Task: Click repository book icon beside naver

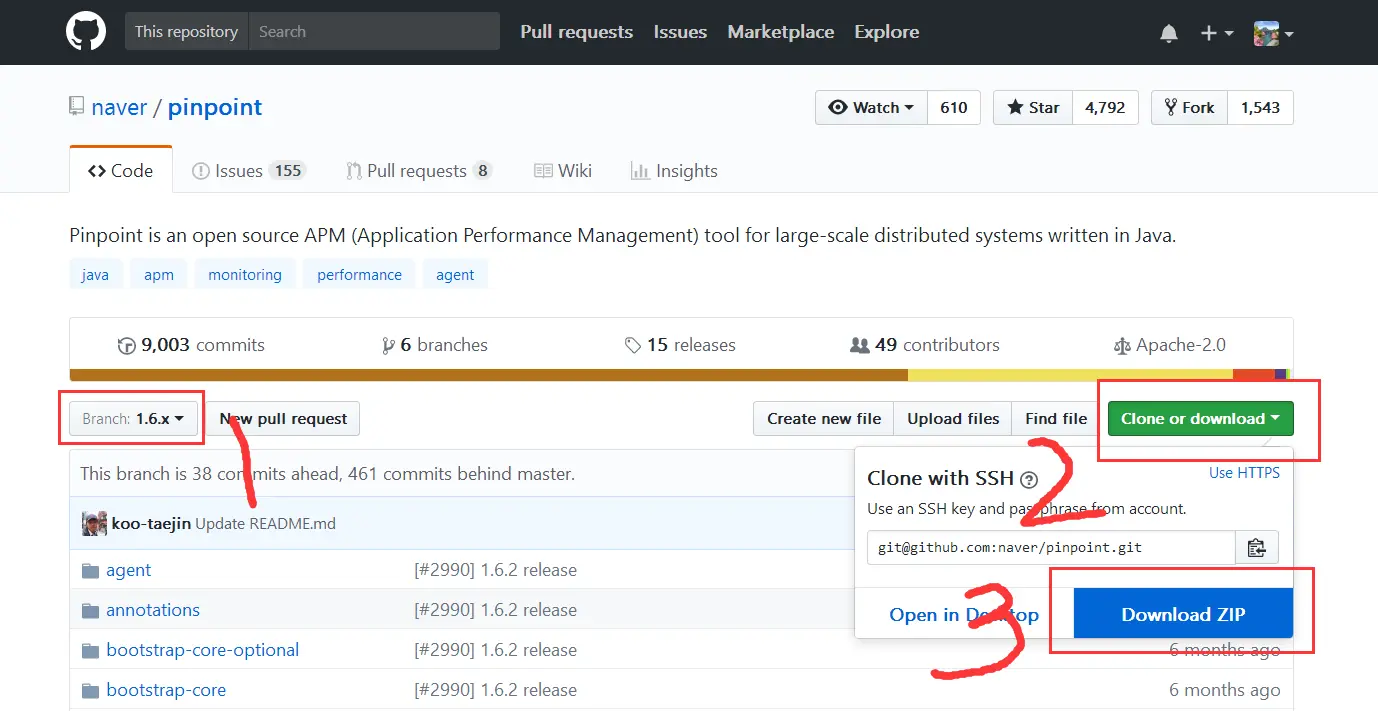Action: tap(77, 106)
